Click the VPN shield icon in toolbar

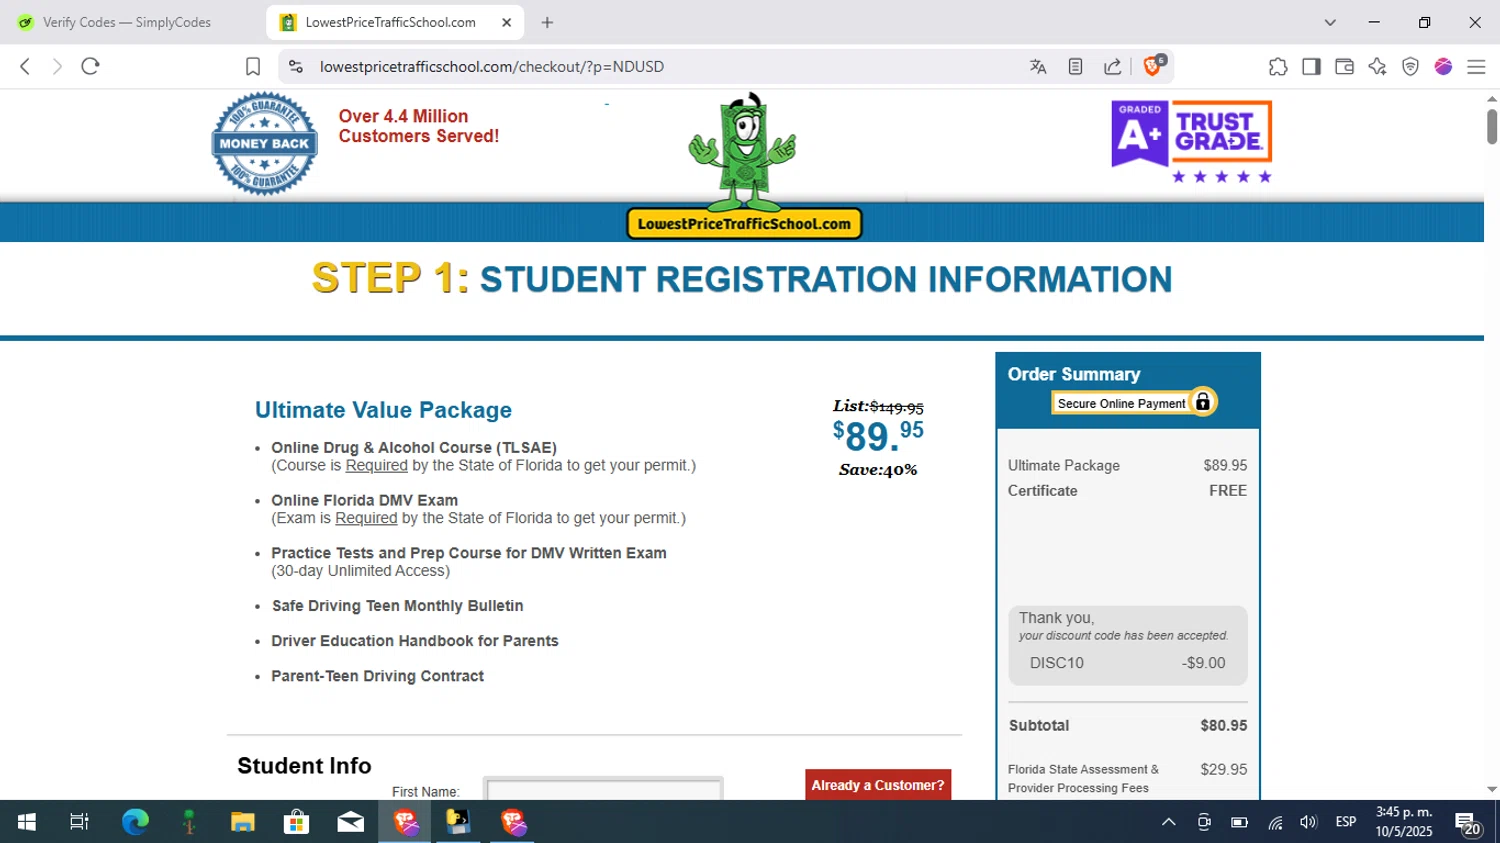[1410, 67]
